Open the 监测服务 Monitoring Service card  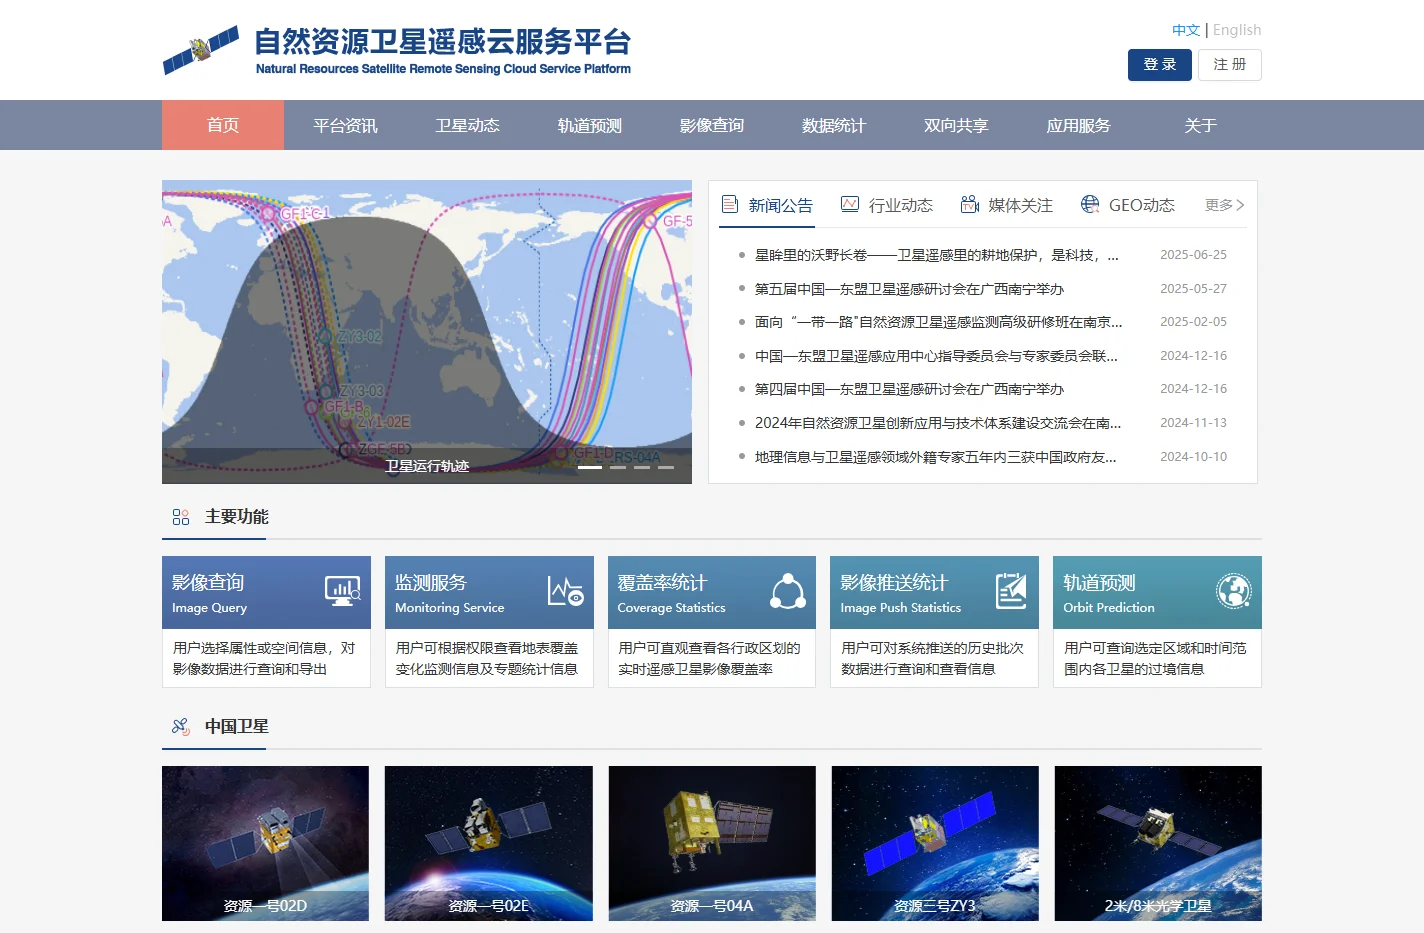489,622
